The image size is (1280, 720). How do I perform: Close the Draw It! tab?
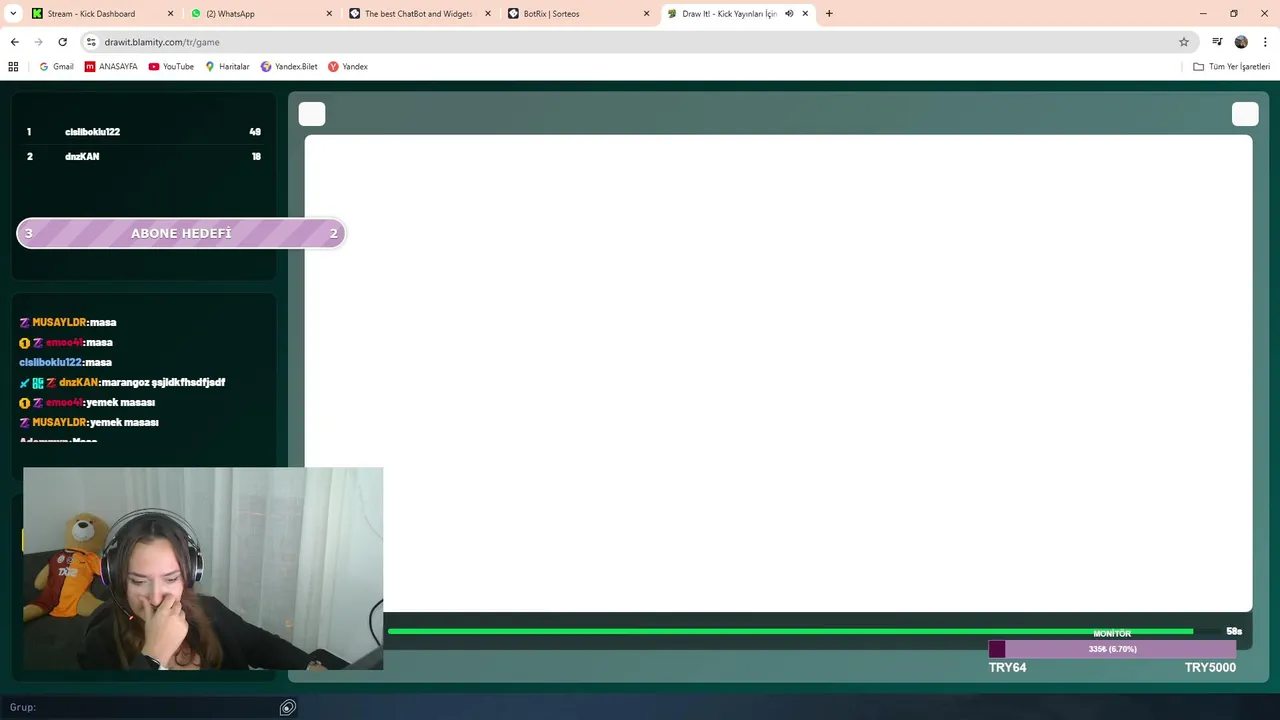805,14
